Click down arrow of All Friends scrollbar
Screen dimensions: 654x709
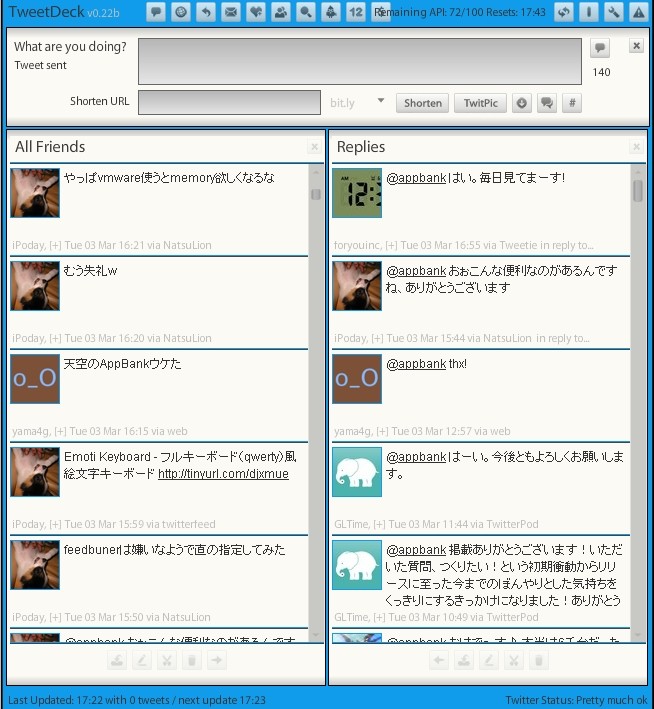click(x=316, y=635)
